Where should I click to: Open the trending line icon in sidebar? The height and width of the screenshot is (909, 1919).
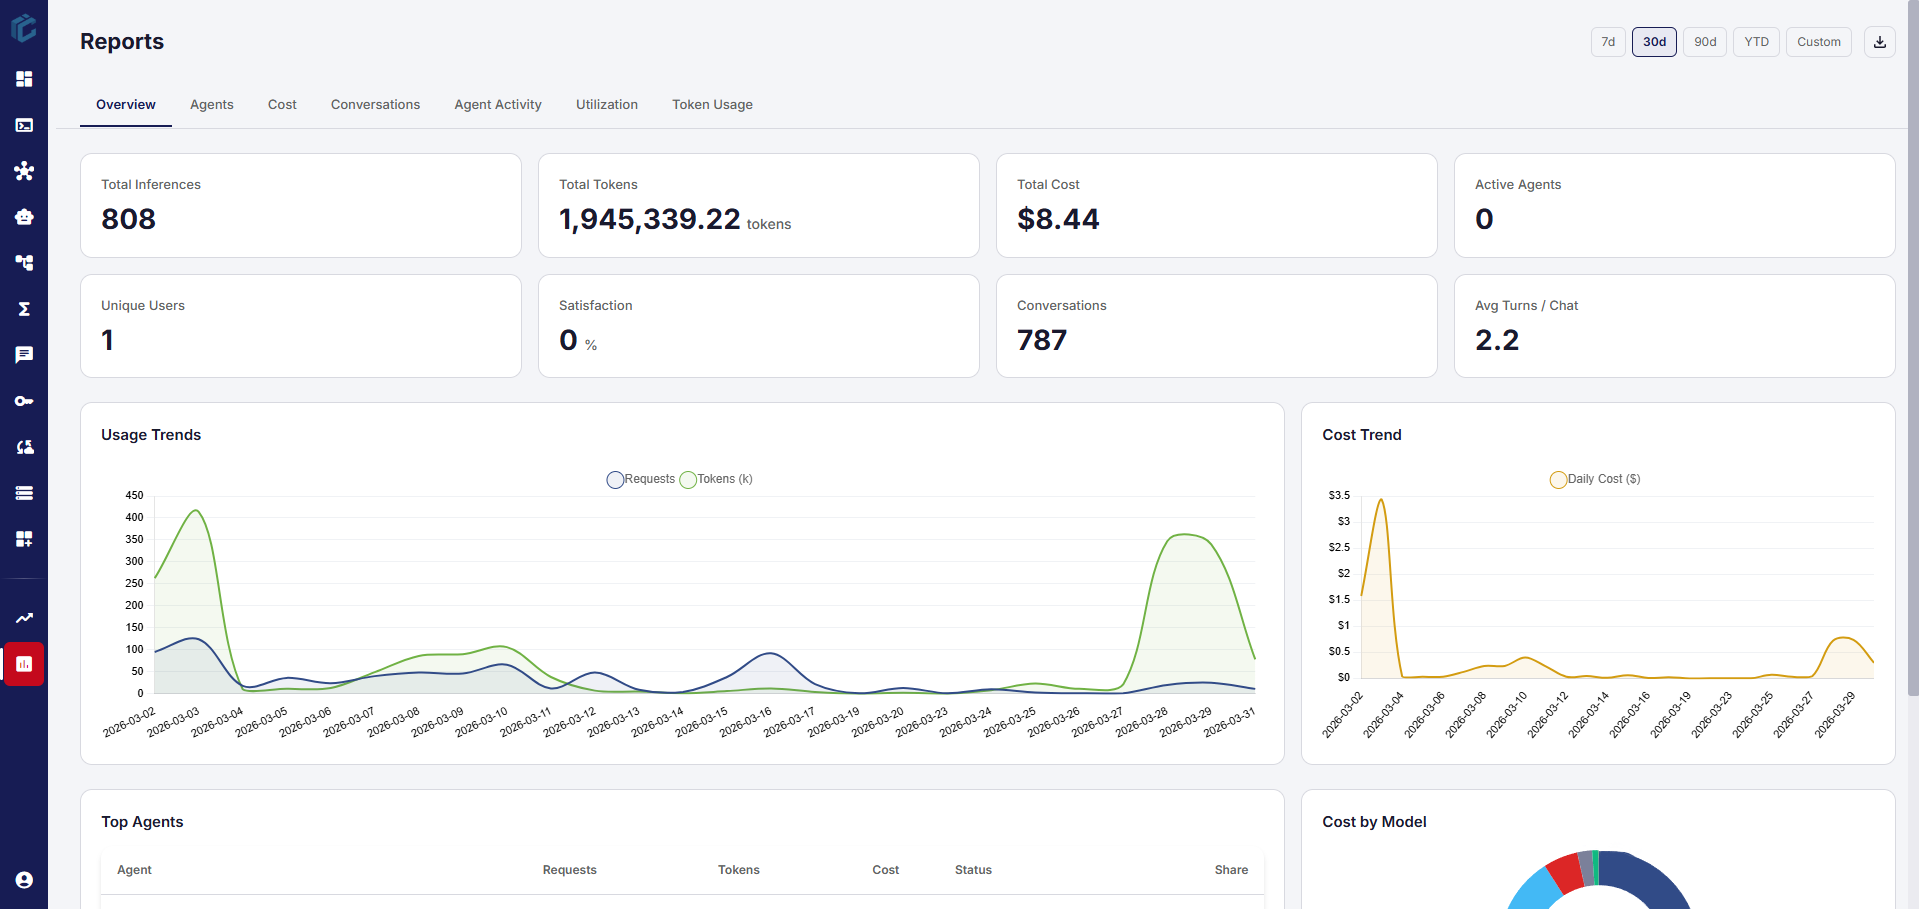click(x=24, y=618)
